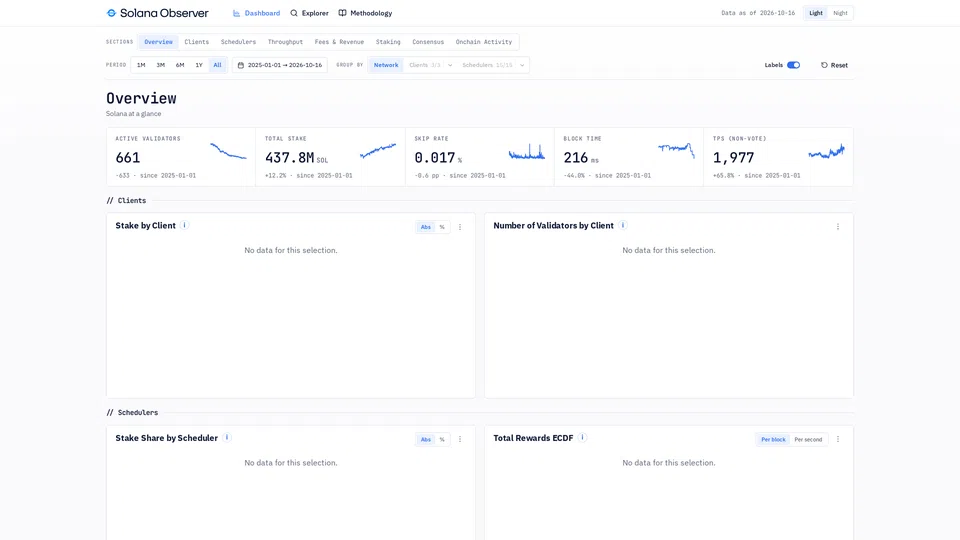Show info for Total Rewards ECDF
This screenshot has width=960, height=540.
[582, 438]
